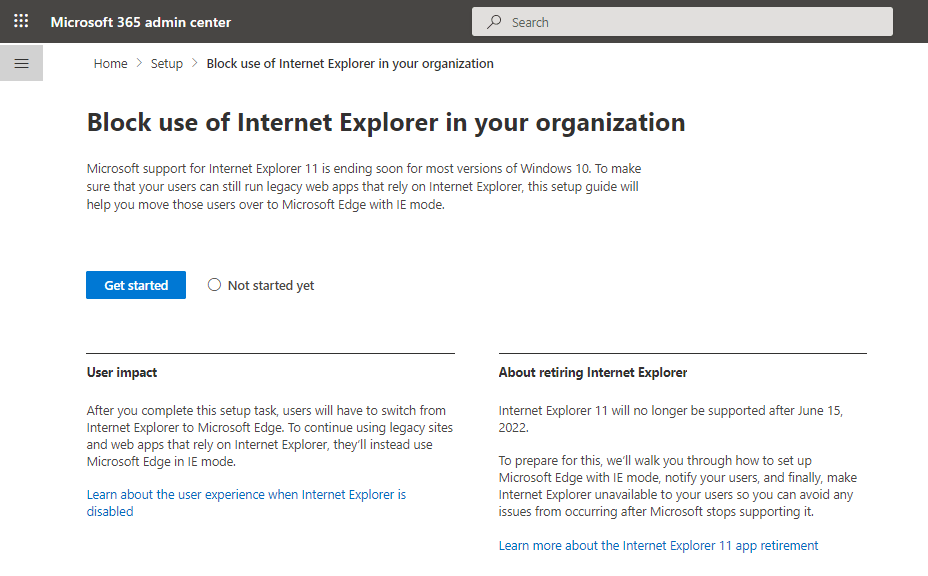Toggle the hamburger navigation menu
The width and height of the screenshot is (928, 576).
tap(21, 63)
